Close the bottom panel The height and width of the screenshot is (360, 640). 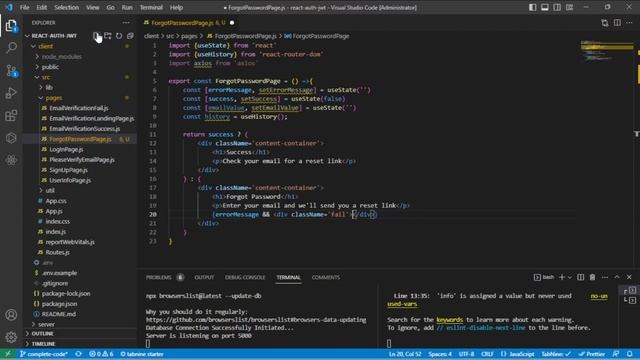[629, 277]
